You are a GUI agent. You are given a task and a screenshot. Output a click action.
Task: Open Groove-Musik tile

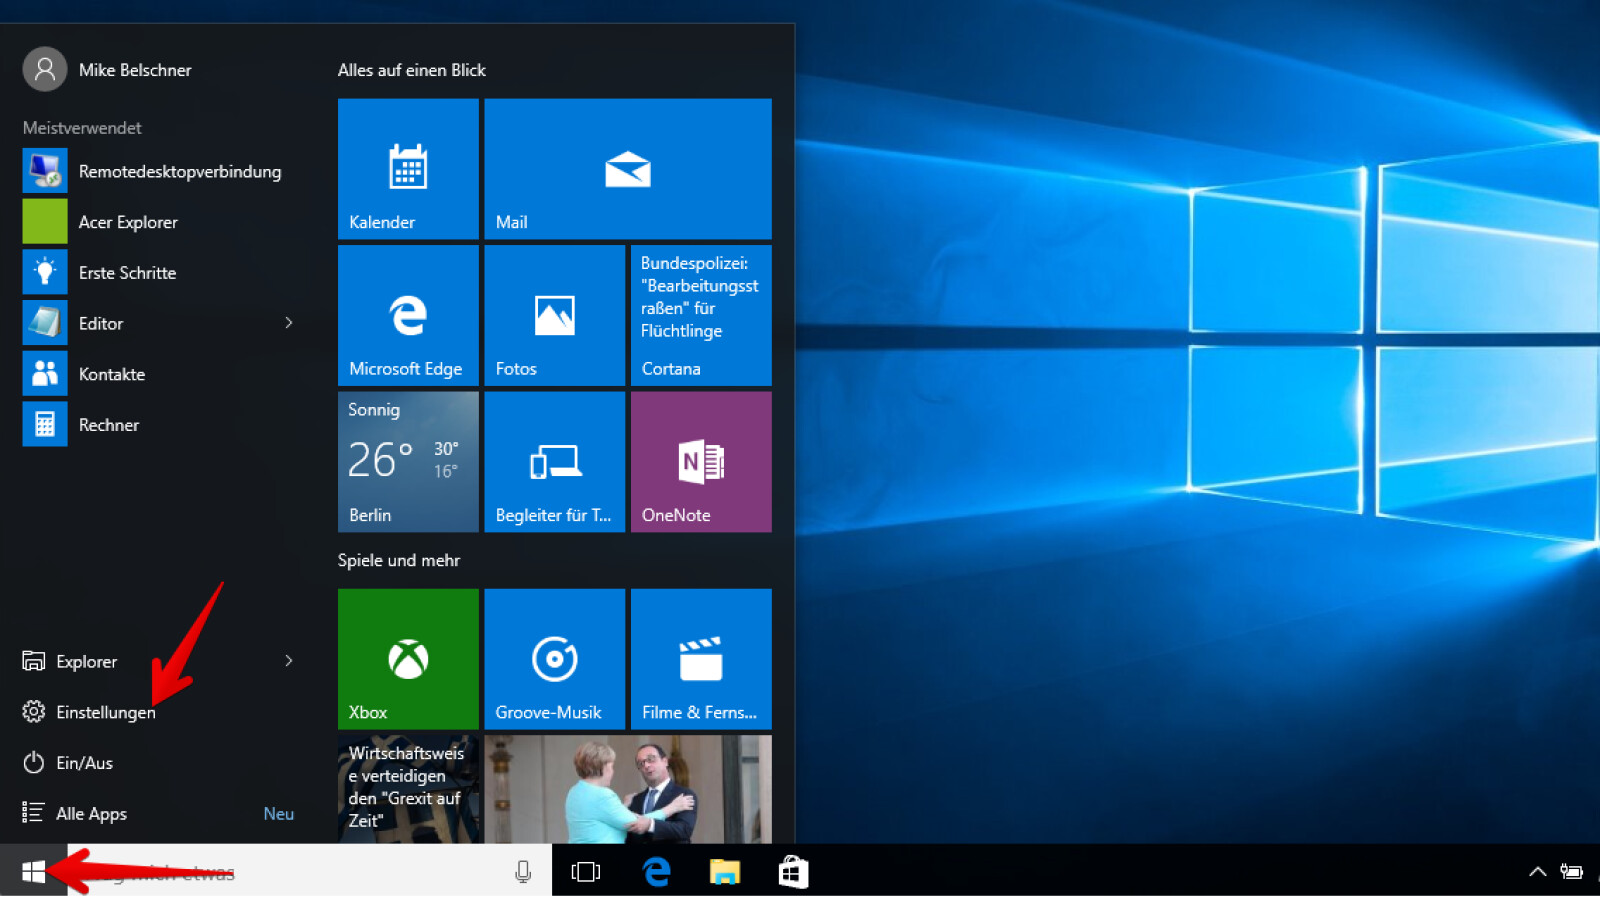point(554,658)
